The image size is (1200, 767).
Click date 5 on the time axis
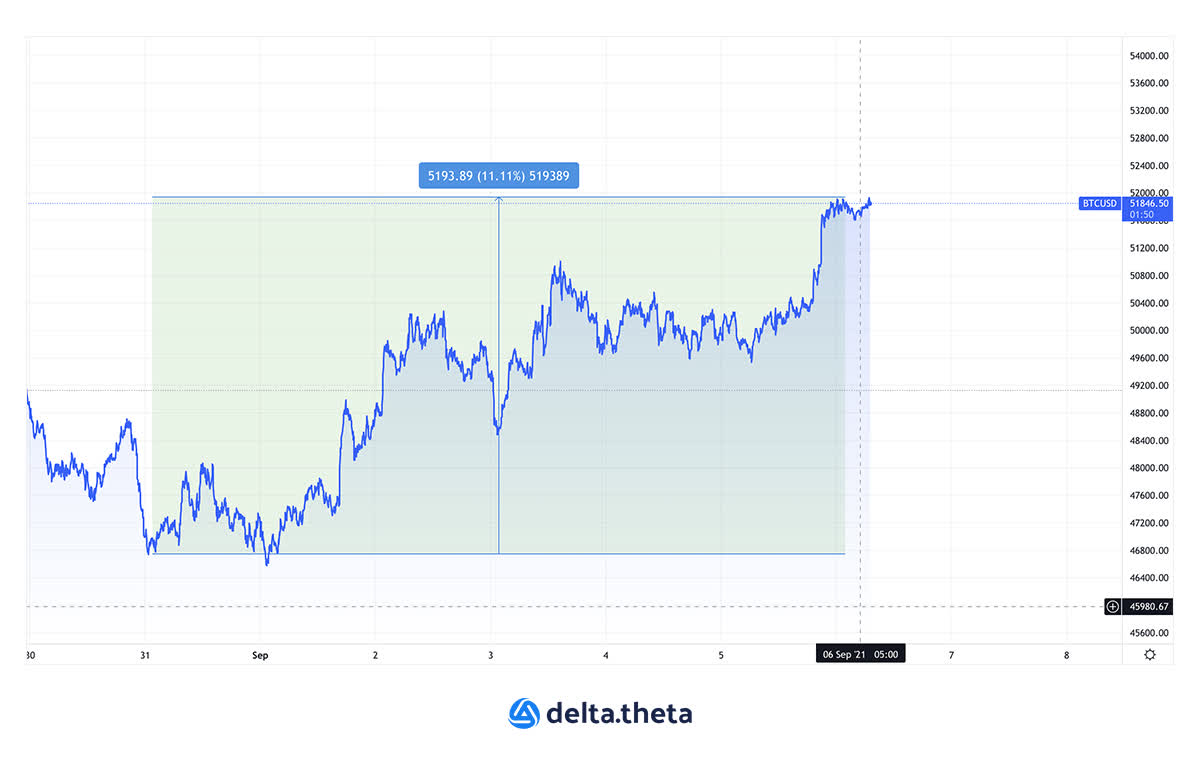pyautogui.click(x=721, y=656)
